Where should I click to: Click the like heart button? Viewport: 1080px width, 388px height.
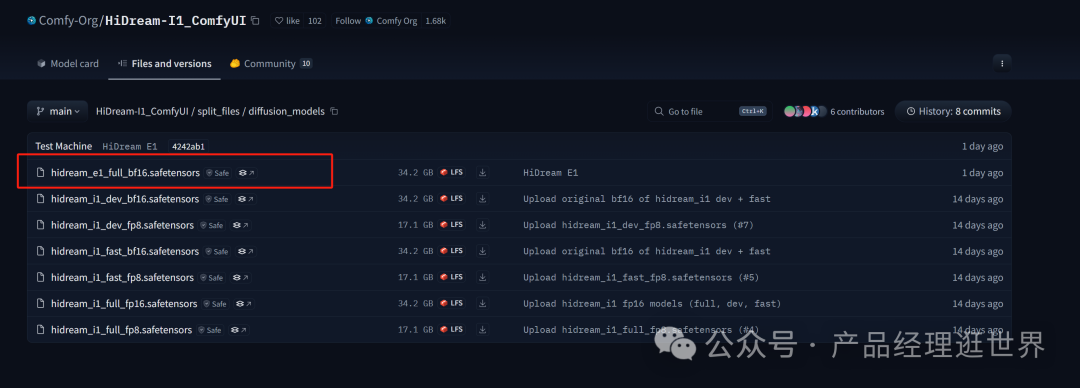287,21
